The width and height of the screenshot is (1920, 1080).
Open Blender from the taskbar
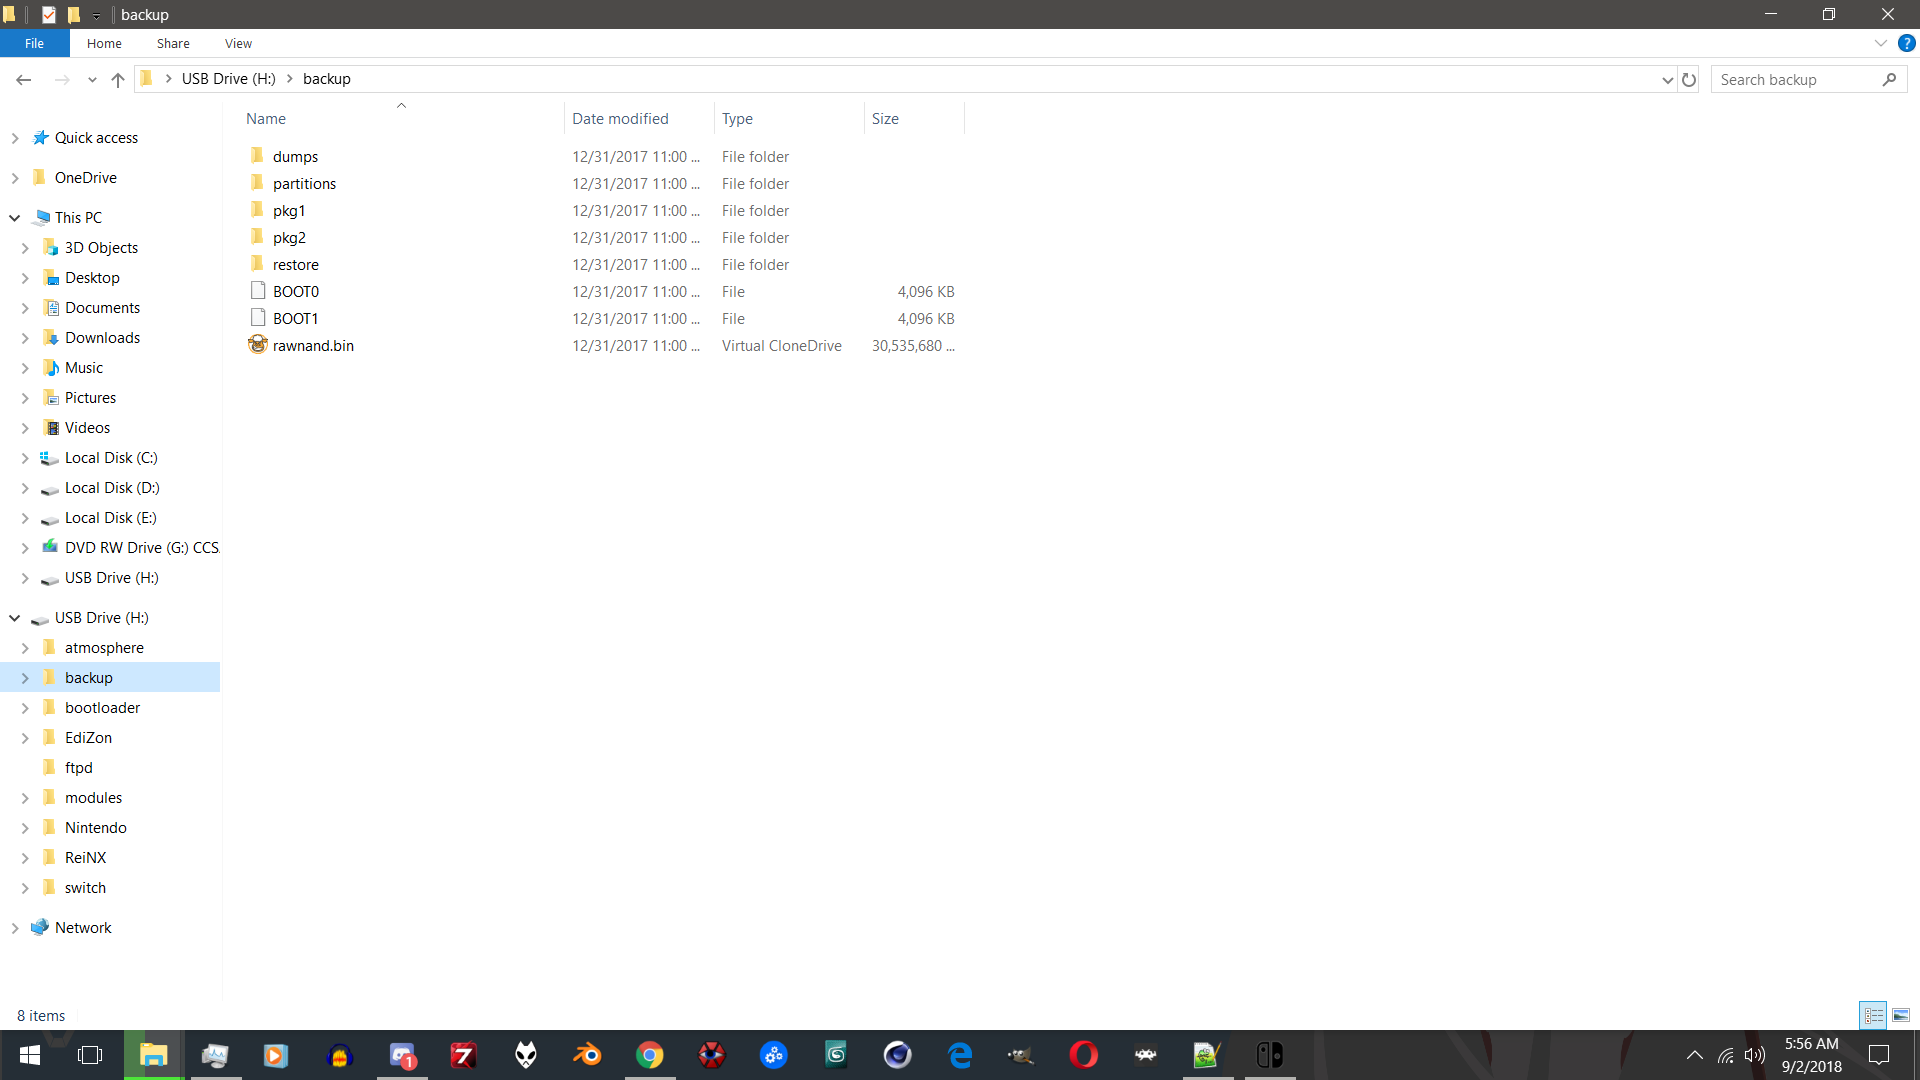coord(588,1055)
